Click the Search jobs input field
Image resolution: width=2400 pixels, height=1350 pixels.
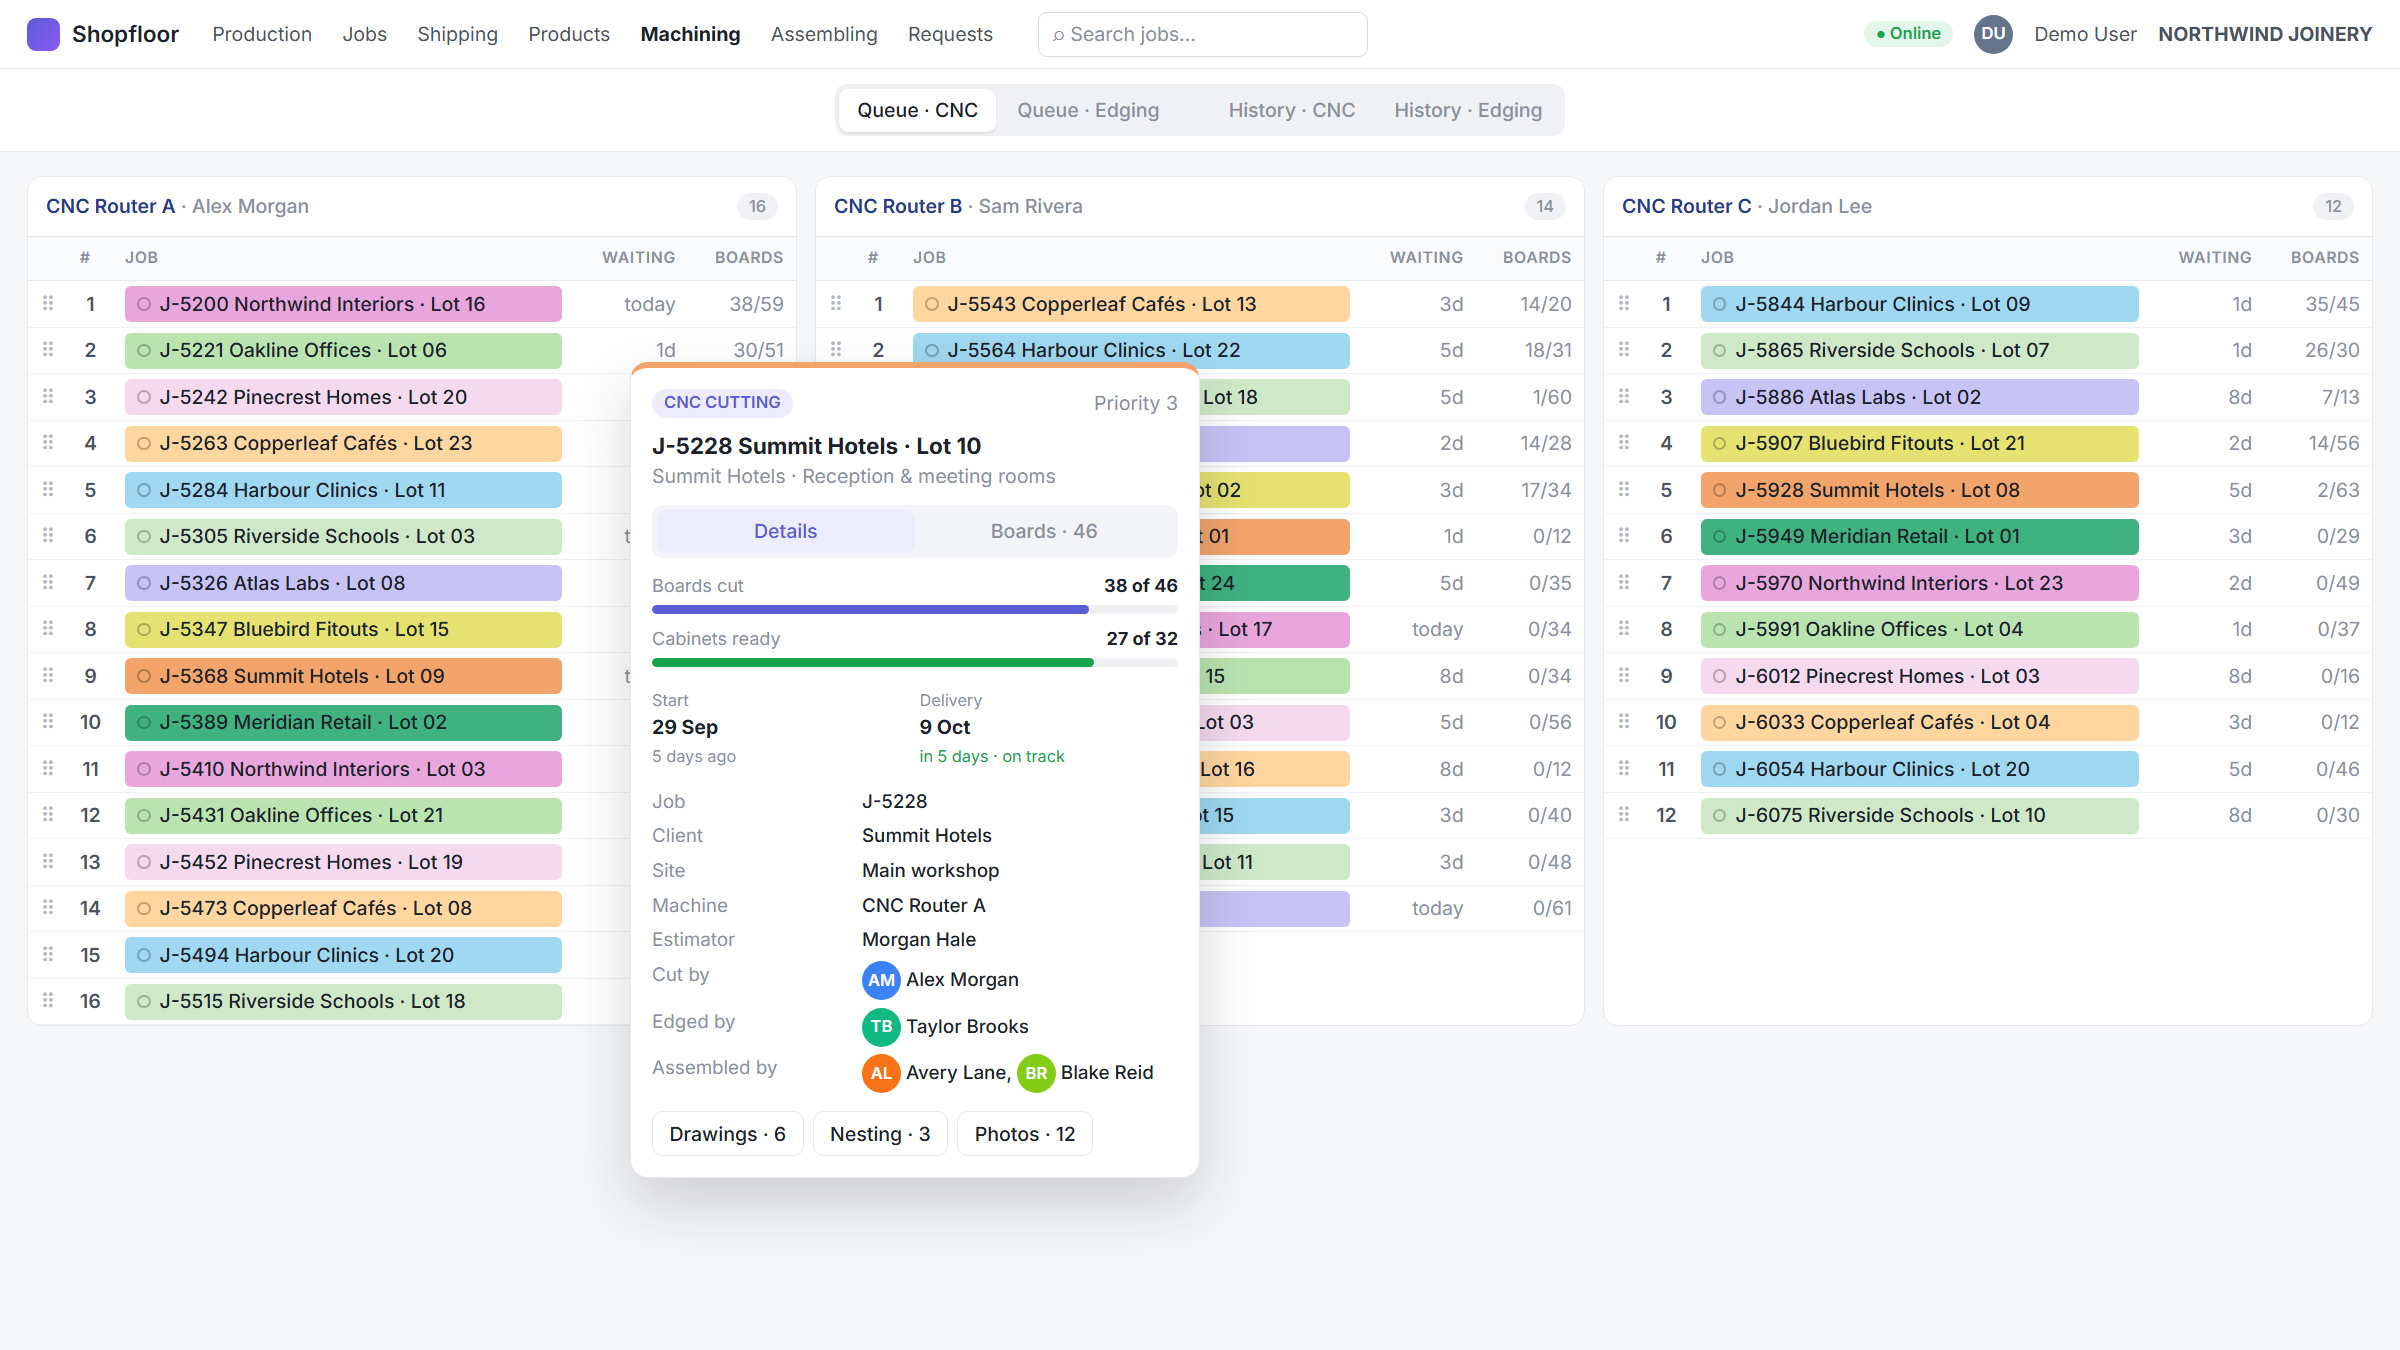[x=1202, y=34]
